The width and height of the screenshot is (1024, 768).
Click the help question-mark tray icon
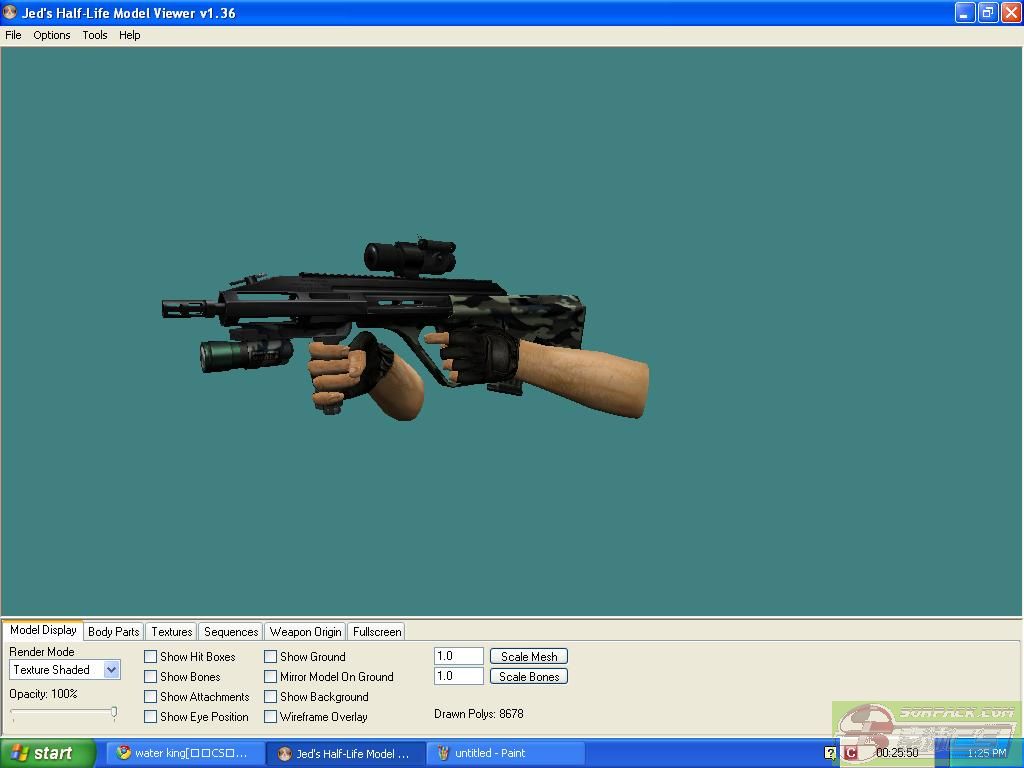(x=830, y=753)
